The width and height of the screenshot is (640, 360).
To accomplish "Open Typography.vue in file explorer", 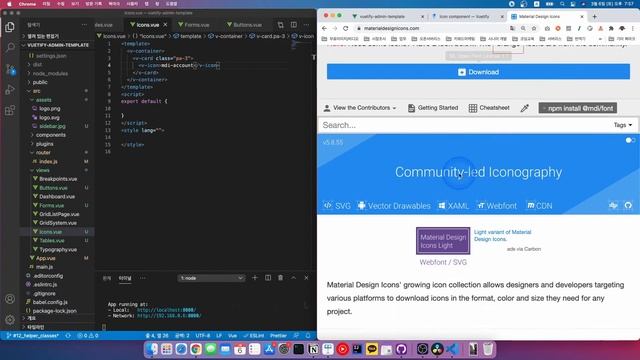I will (58, 249).
